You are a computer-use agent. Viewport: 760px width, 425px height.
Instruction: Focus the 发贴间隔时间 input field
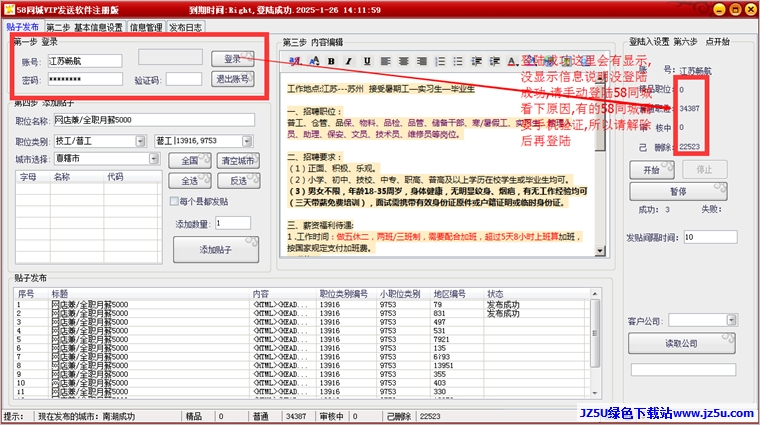pyautogui.click(x=710, y=237)
